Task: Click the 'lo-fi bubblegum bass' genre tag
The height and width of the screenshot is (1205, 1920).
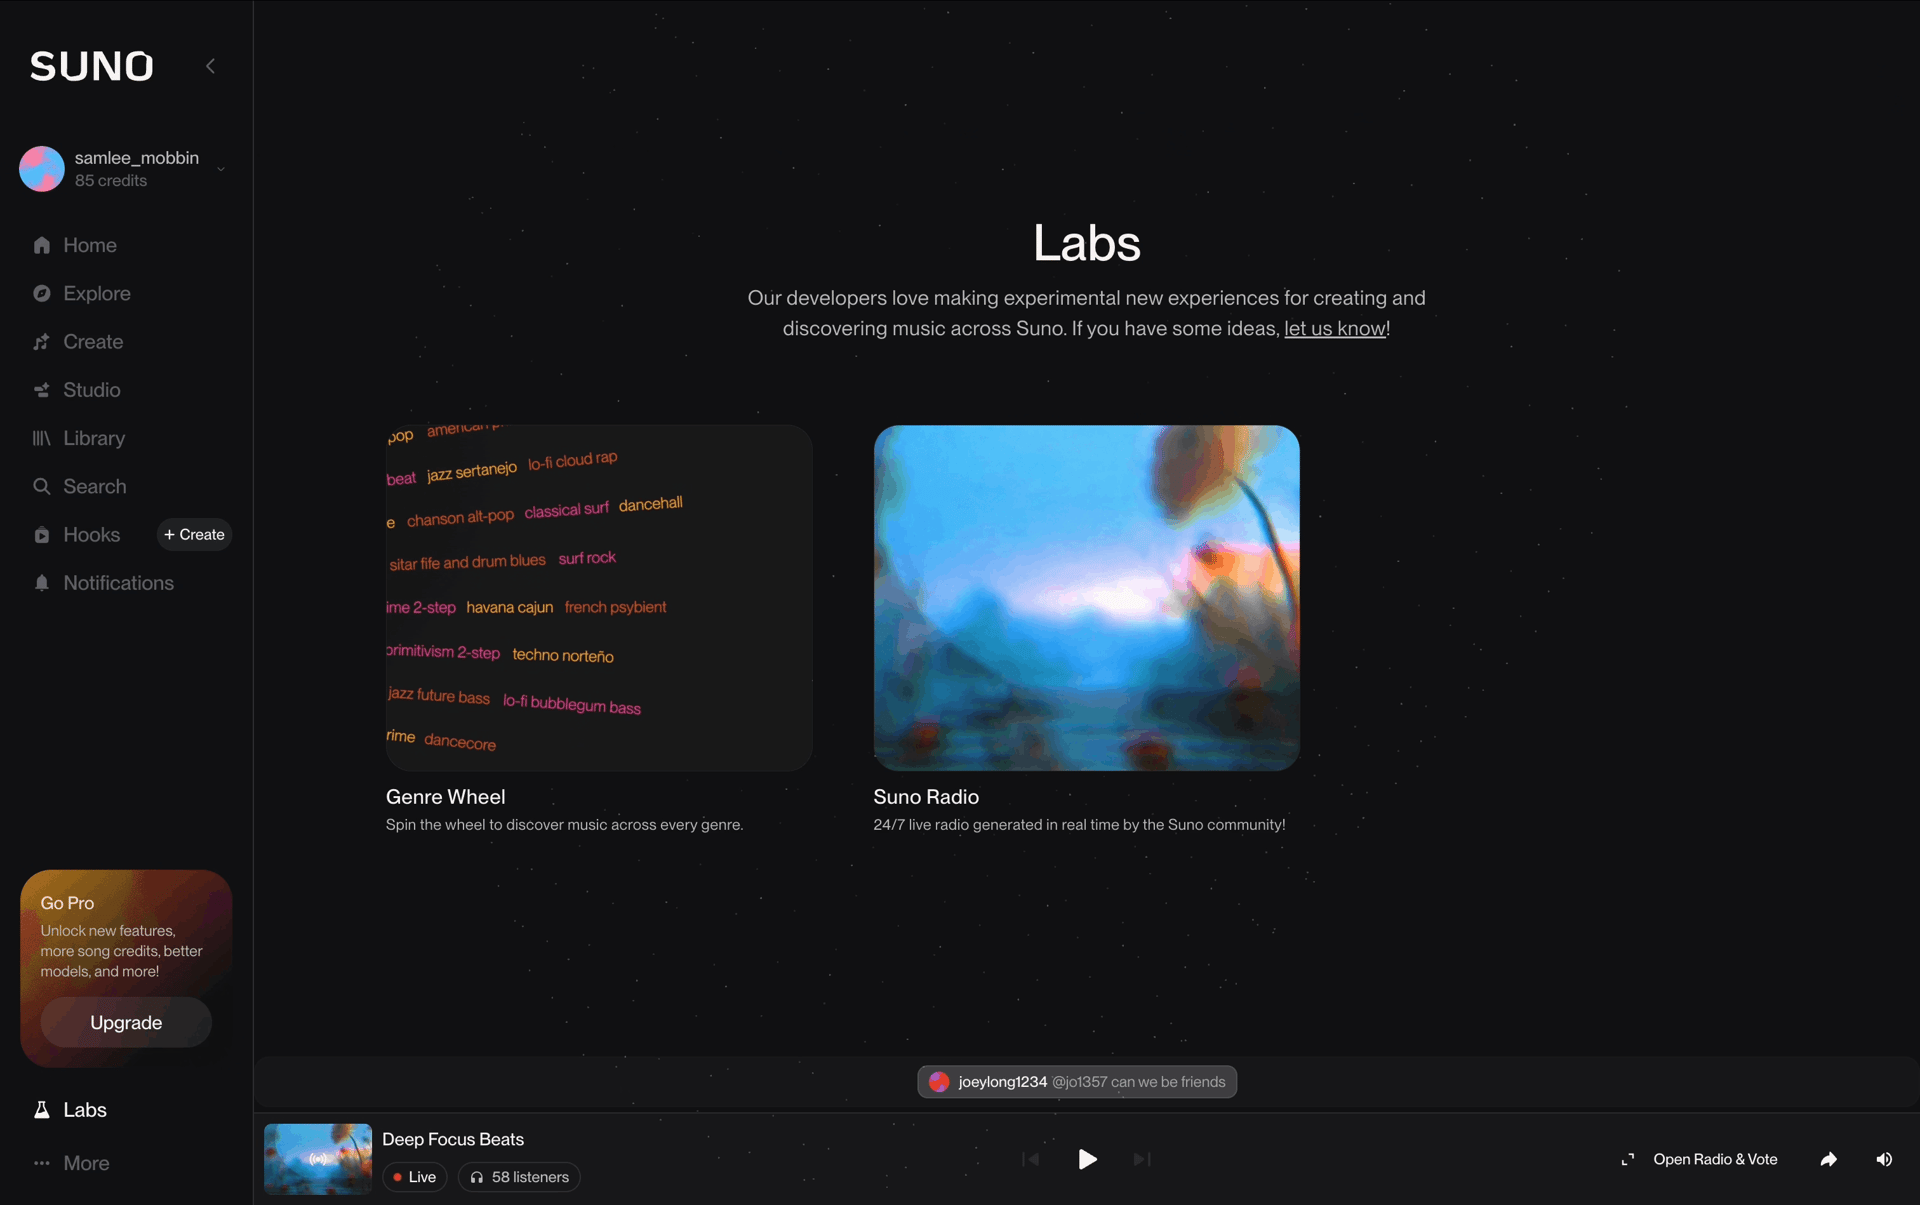Action: (x=572, y=704)
